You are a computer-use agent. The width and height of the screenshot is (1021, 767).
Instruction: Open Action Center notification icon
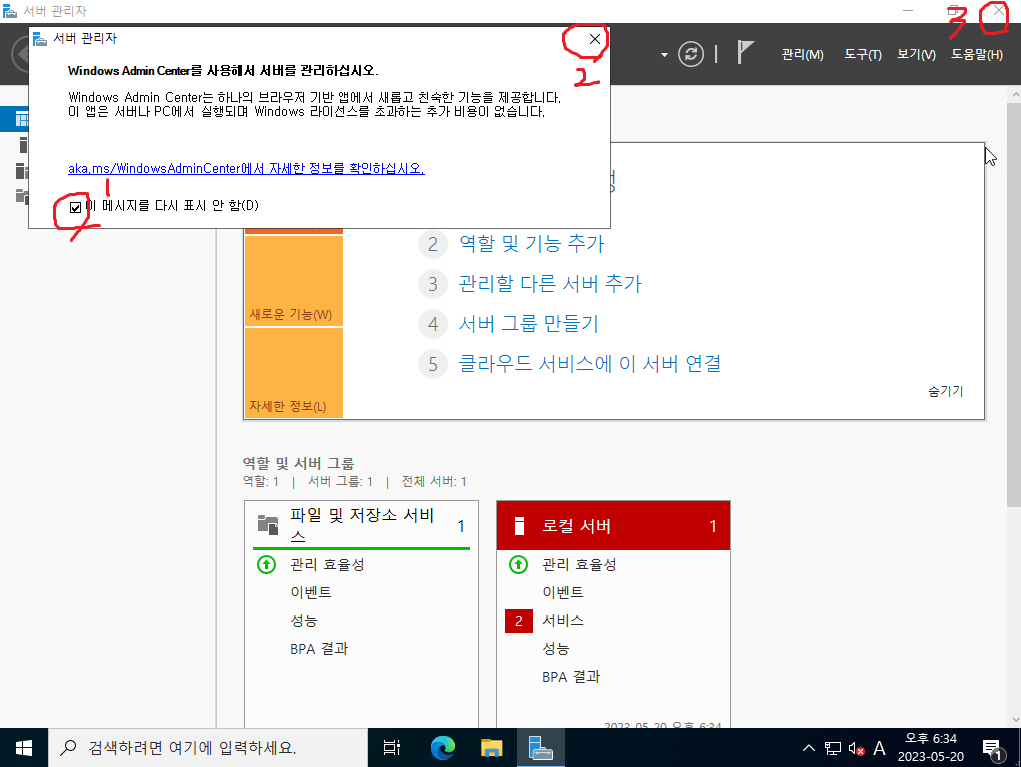992,749
